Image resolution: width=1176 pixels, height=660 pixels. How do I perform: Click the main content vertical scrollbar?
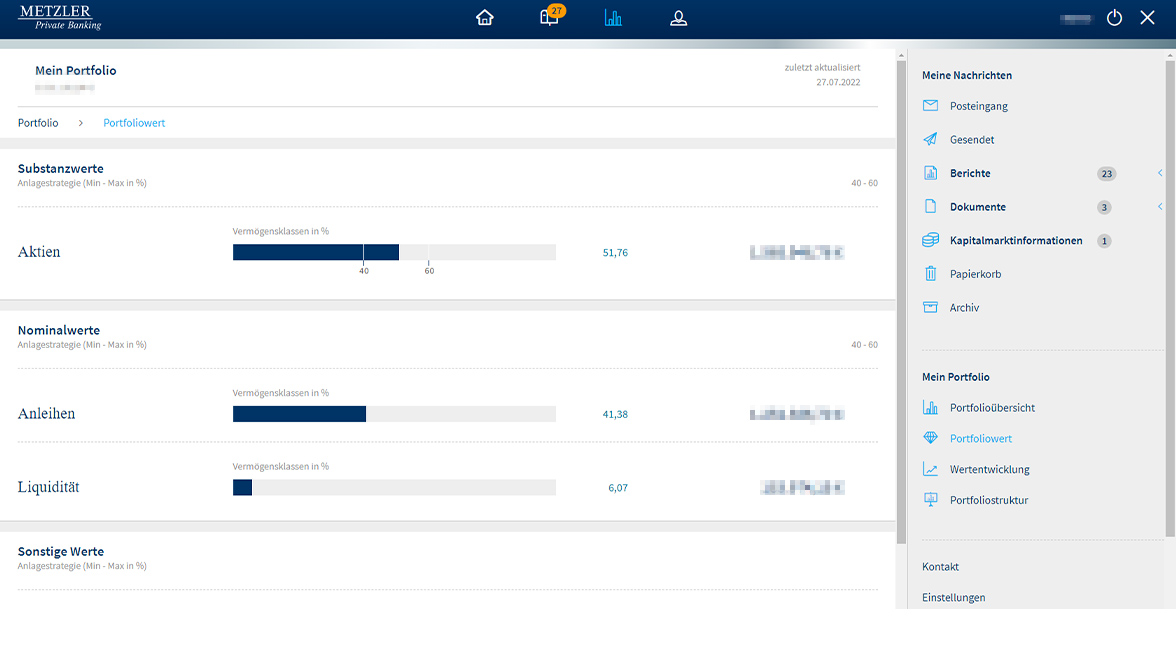901,300
